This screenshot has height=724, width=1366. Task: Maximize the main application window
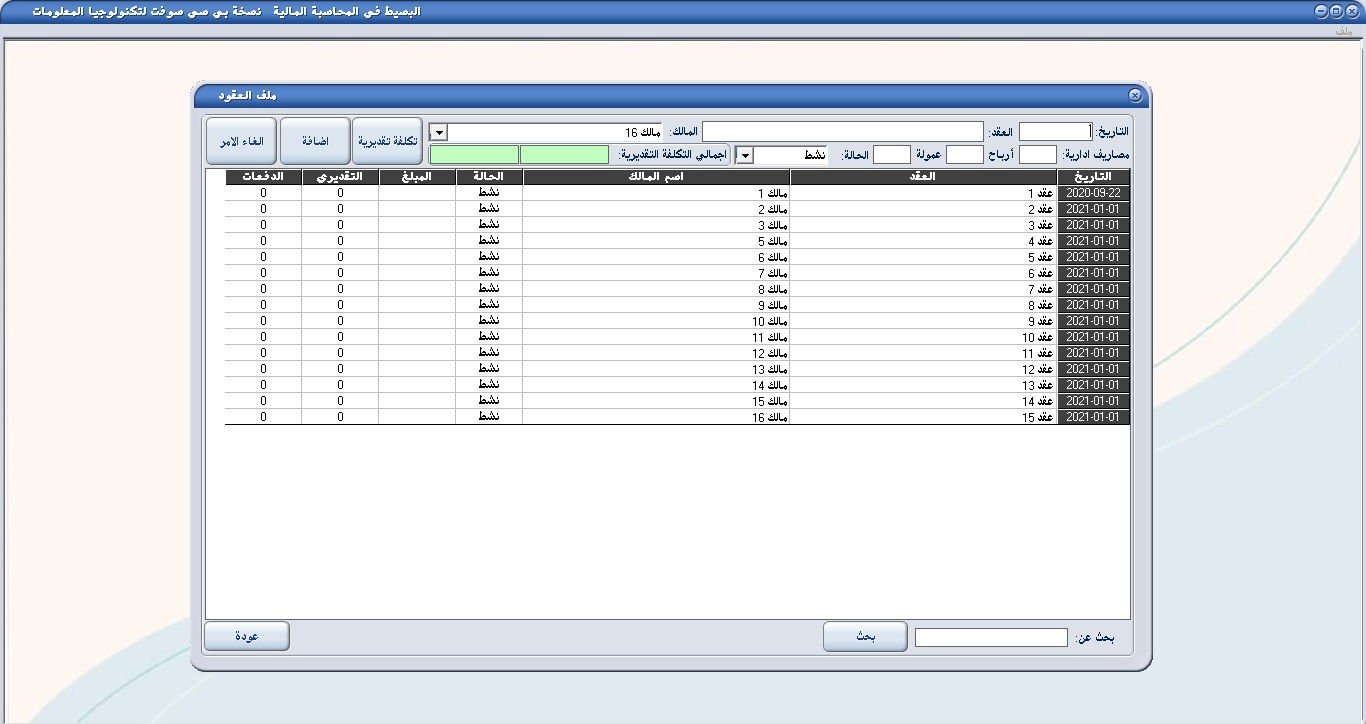(x=1336, y=11)
